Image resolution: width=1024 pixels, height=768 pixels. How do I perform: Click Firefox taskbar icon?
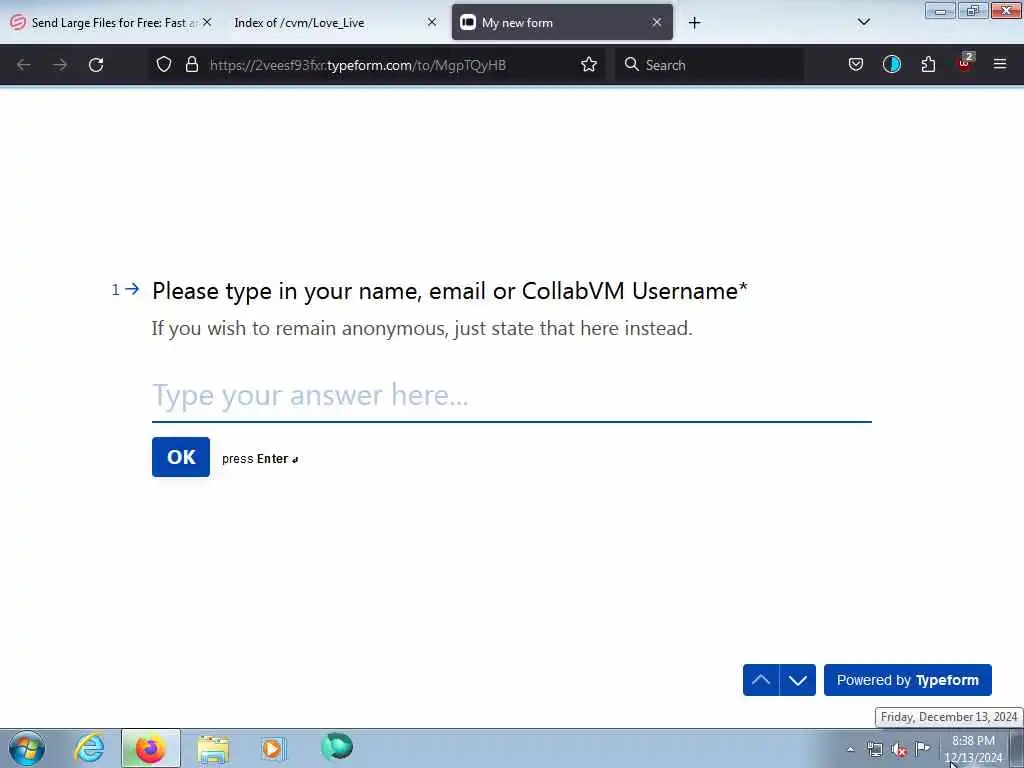(150, 748)
